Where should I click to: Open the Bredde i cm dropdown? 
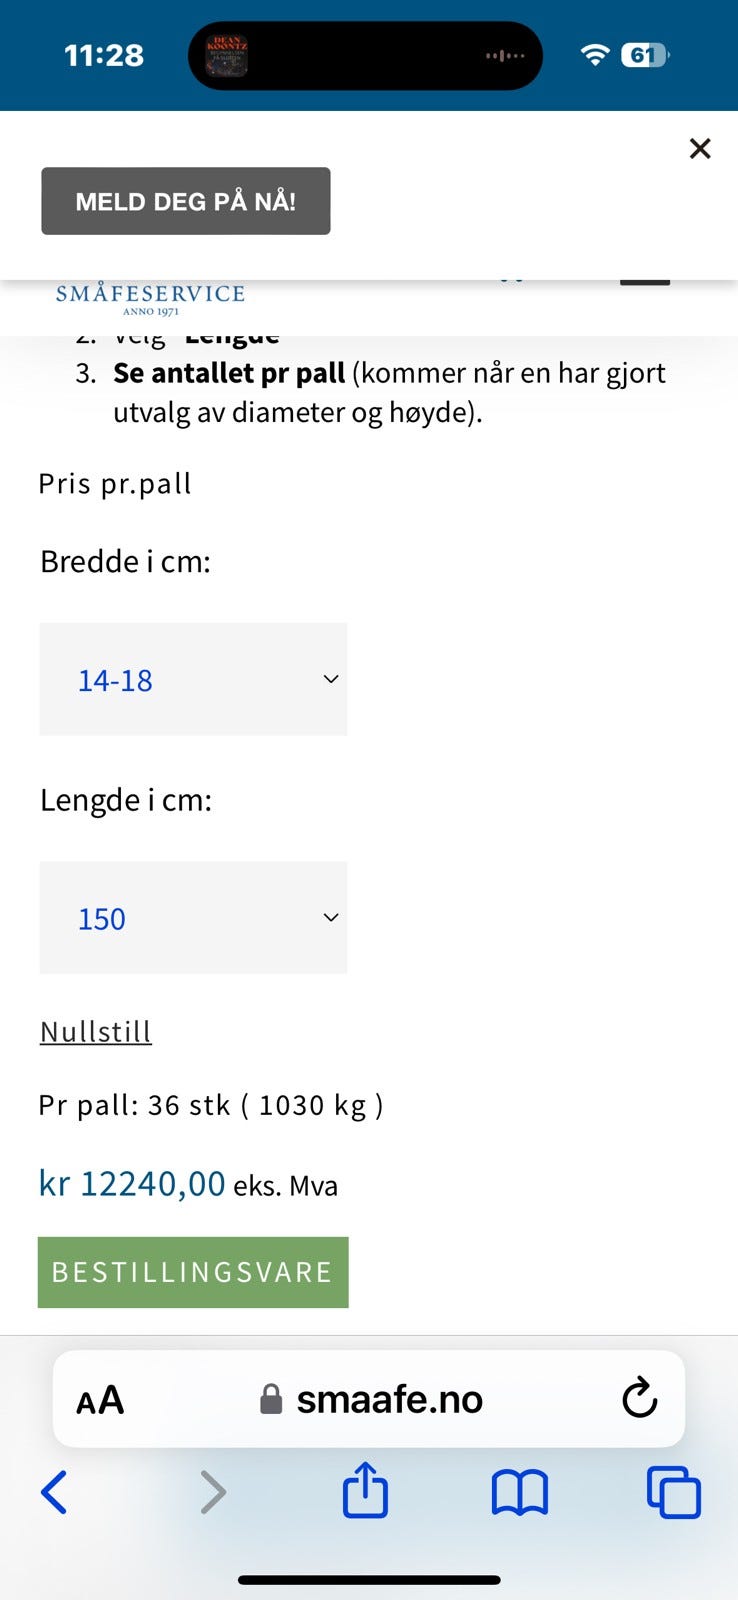tap(192, 679)
